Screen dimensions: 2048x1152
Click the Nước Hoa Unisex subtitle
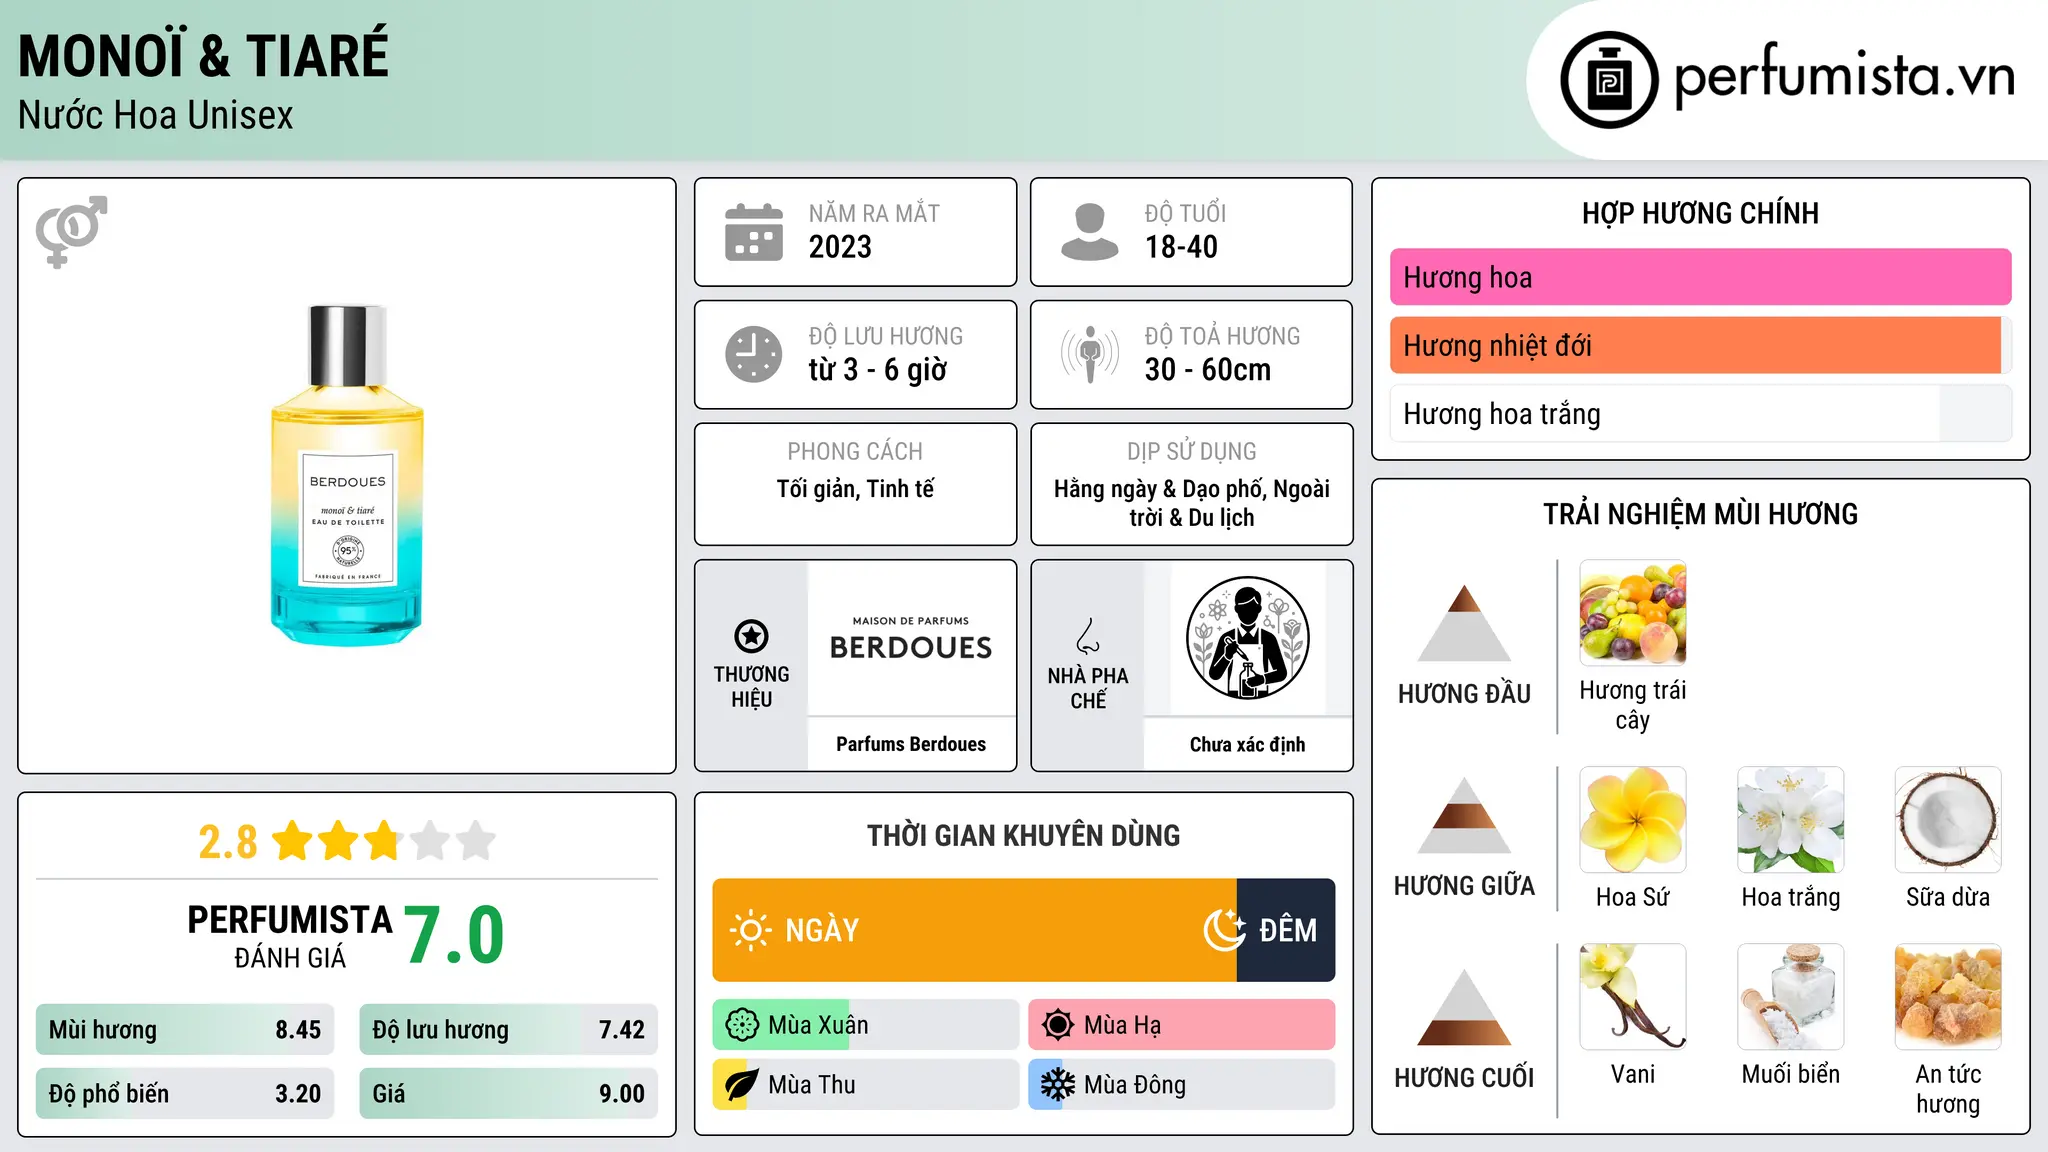tap(156, 115)
